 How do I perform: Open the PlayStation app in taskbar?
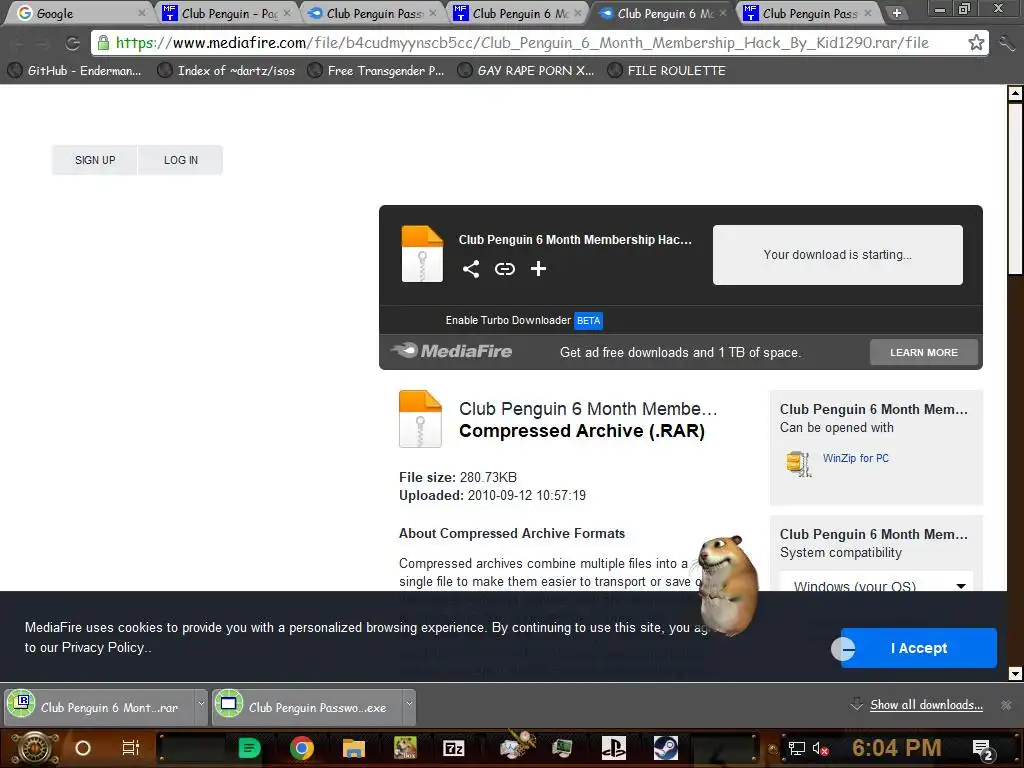[x=613, y=748]
